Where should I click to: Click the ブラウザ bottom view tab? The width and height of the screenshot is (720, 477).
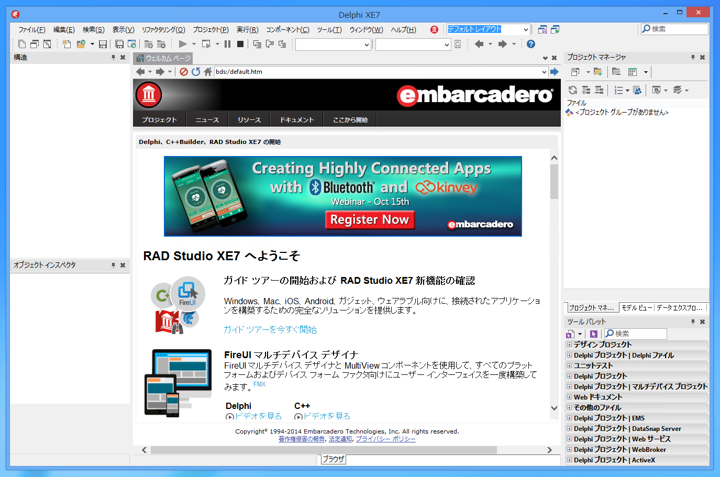pyautogui.click(x=333, y=459)
